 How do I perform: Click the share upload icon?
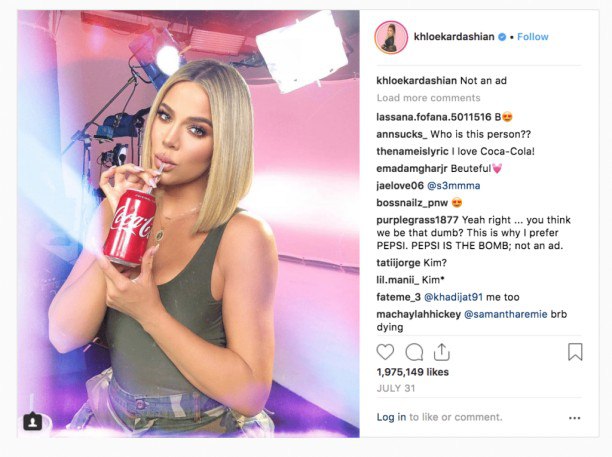(442, 352)
